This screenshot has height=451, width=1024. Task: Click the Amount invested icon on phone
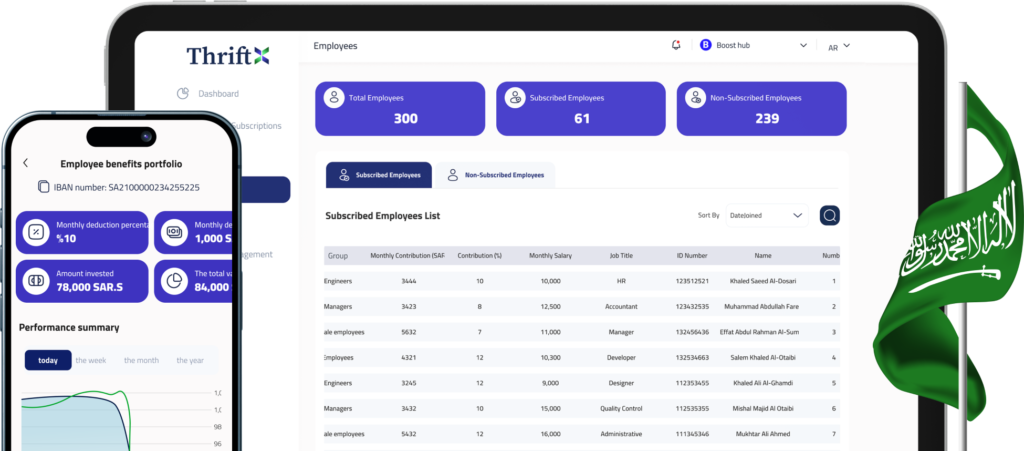(x=37, y=281)
